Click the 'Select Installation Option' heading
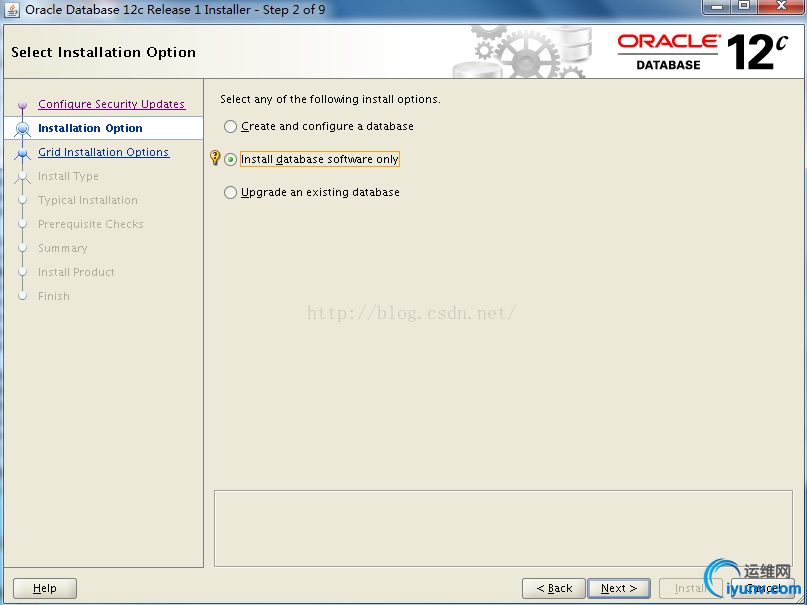807x605 pixels. coord(103,52)
